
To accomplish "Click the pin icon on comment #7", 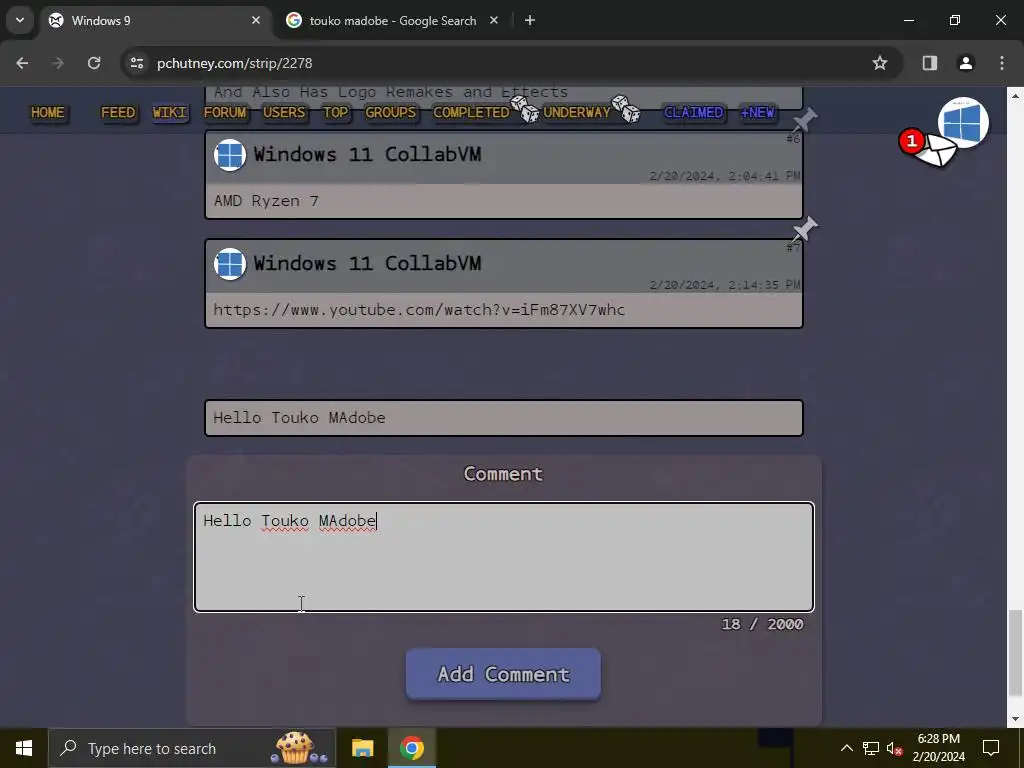I will click(805, 229).
